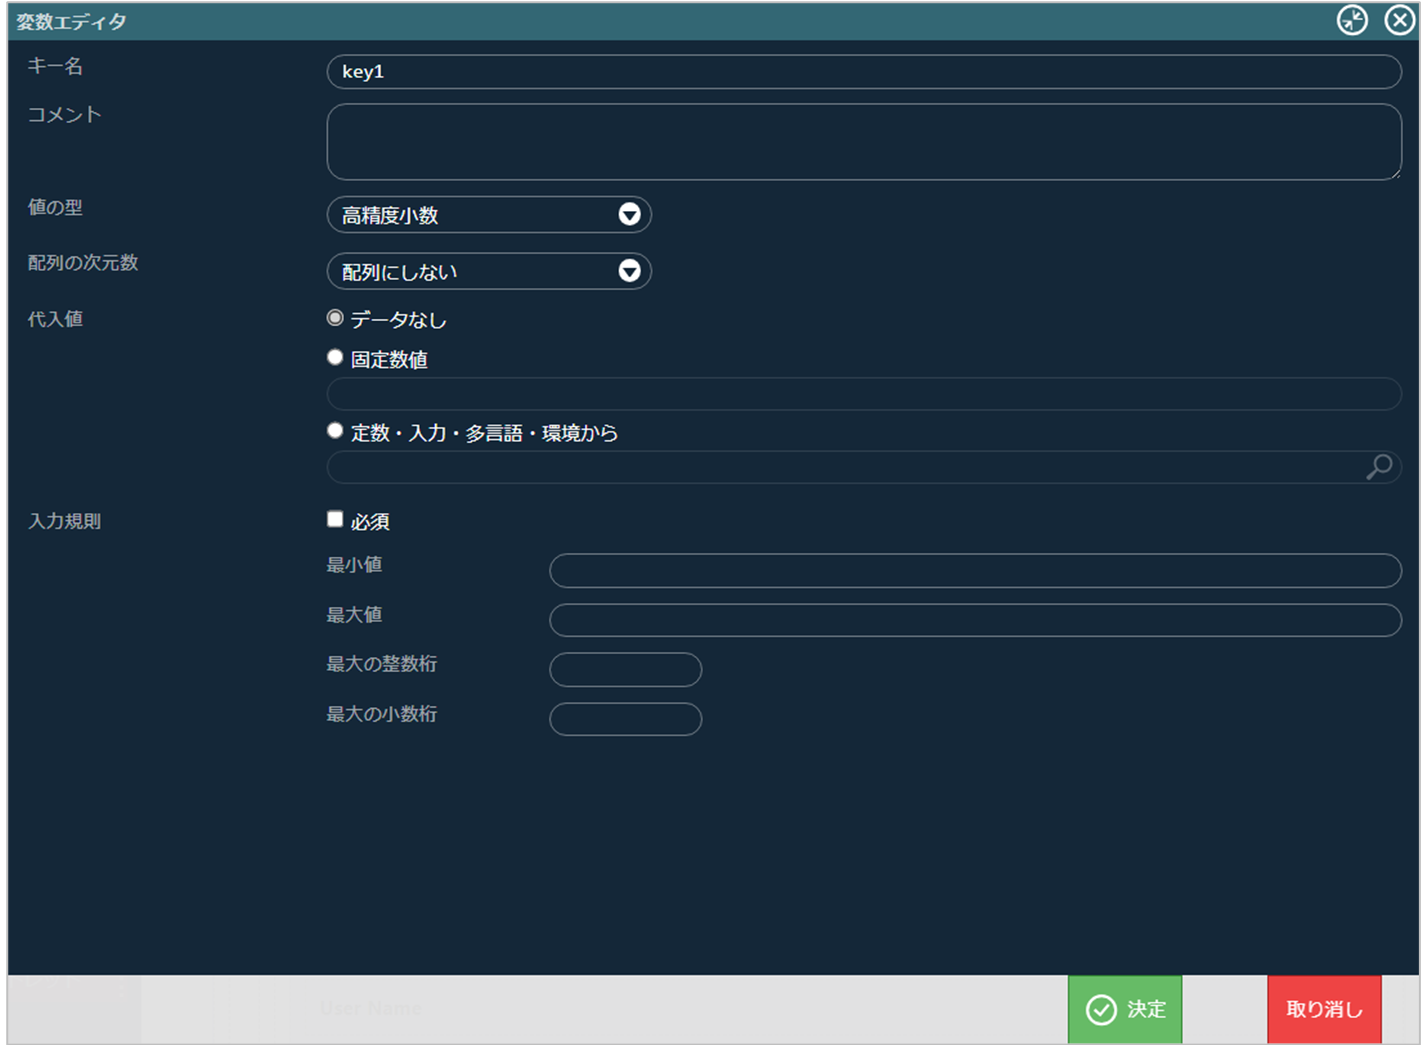
Task: Click the 決定 confirm button text
Action: pyautogui.click(x=1146, y=1010)
